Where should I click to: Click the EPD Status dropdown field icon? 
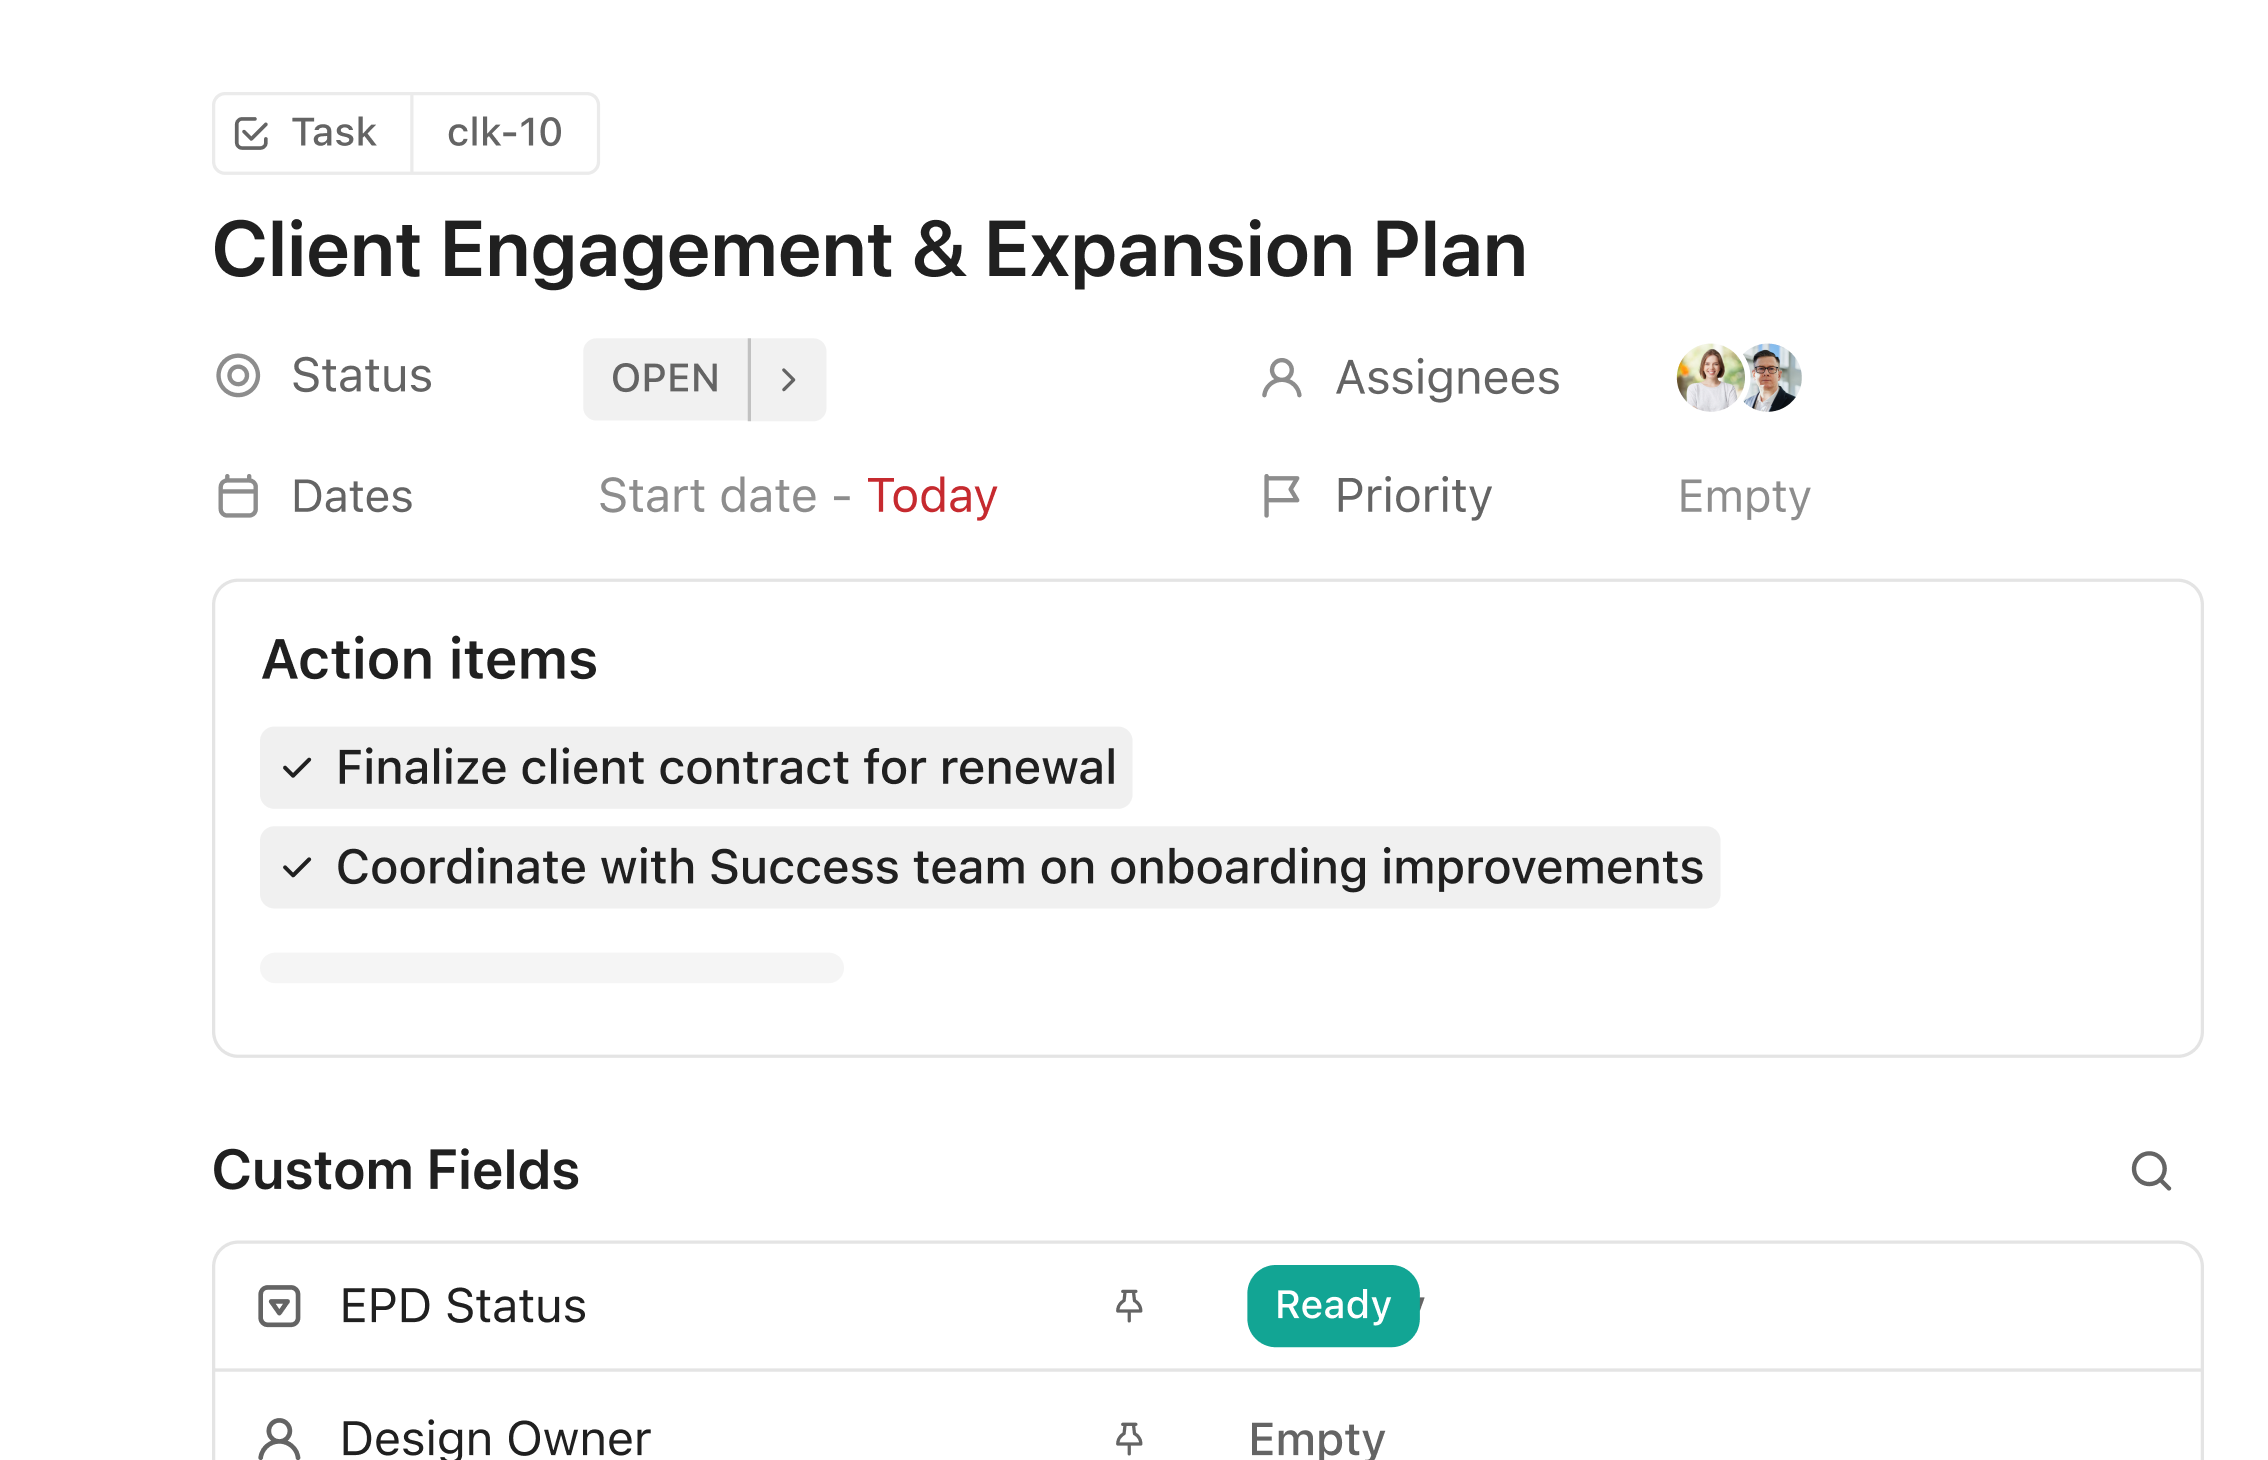click(279, 1306)
